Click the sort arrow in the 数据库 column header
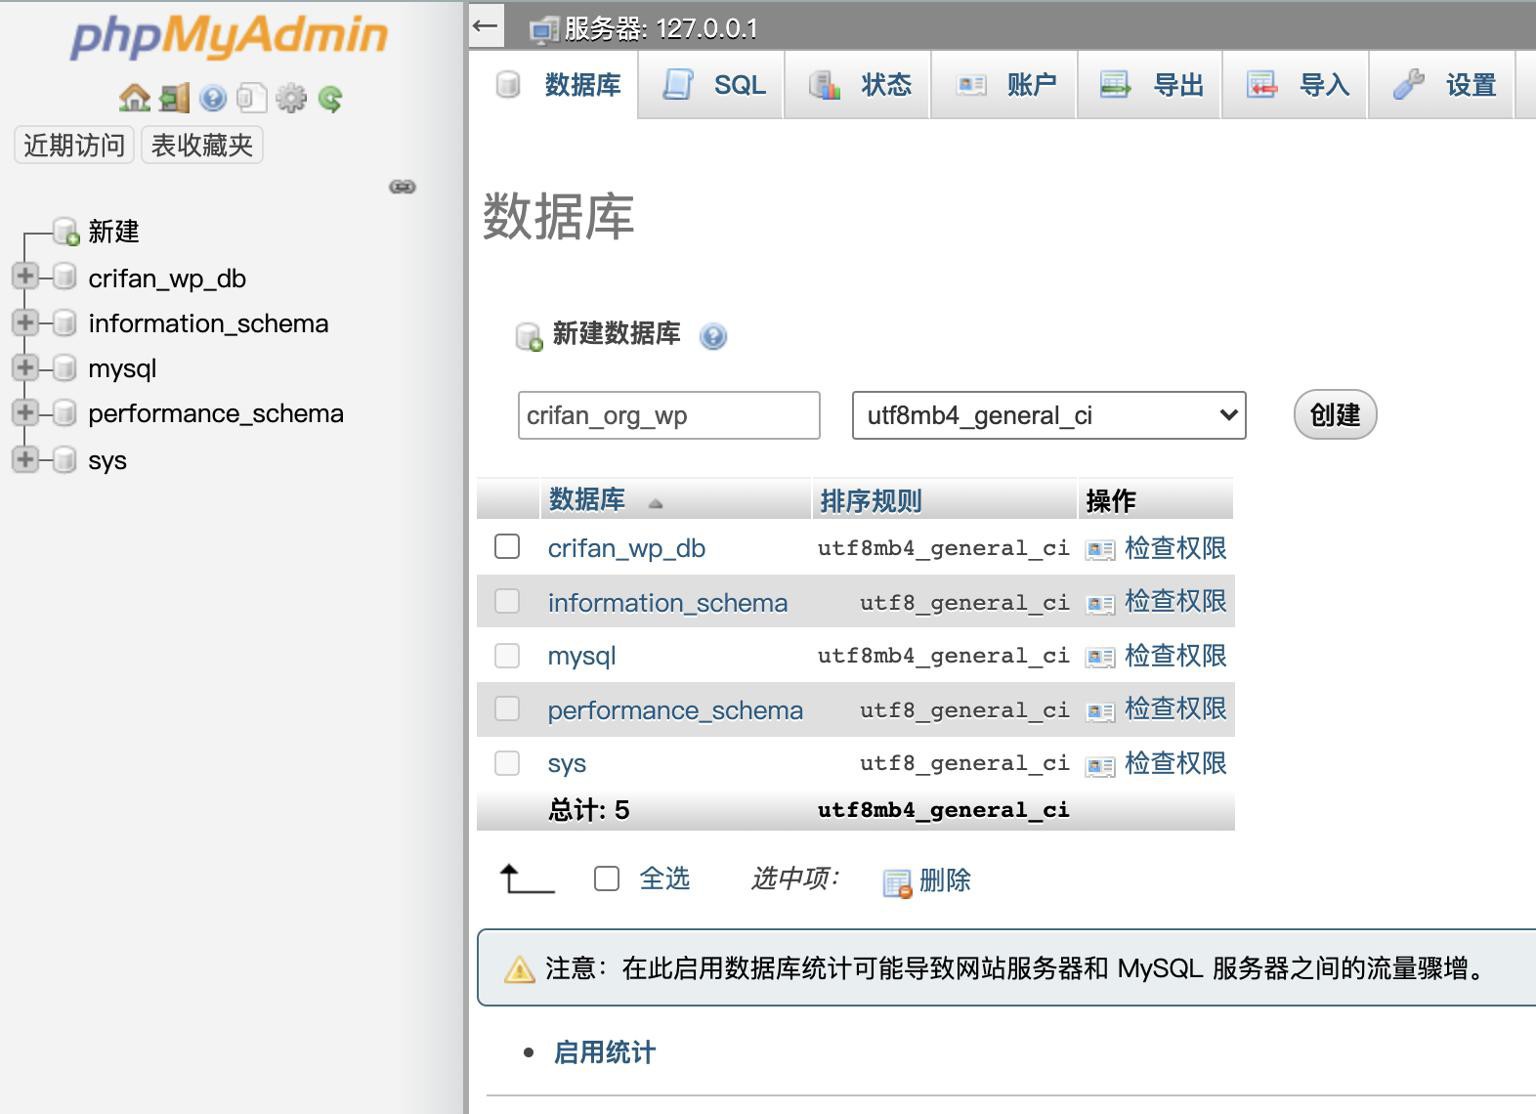 [x=656, y=503]
